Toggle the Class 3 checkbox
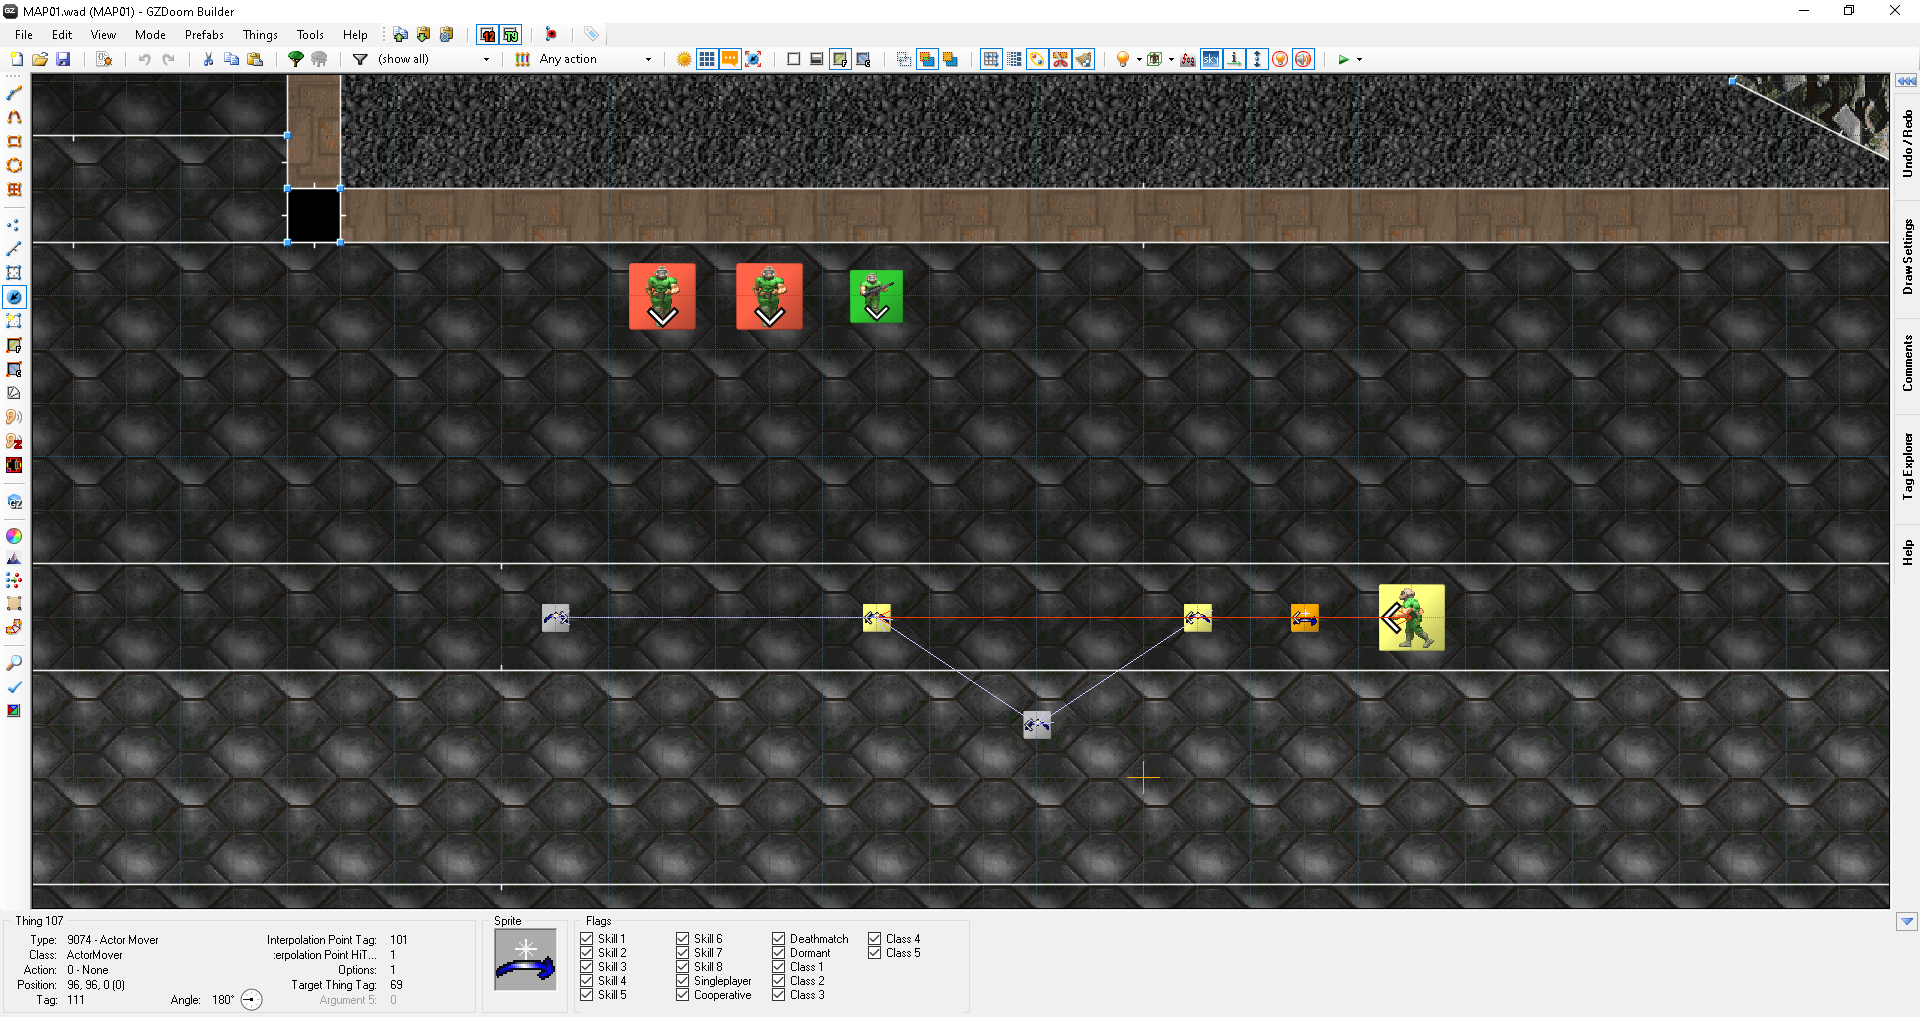Viewport: 1920px width, 1017px height. click(779, 995)
